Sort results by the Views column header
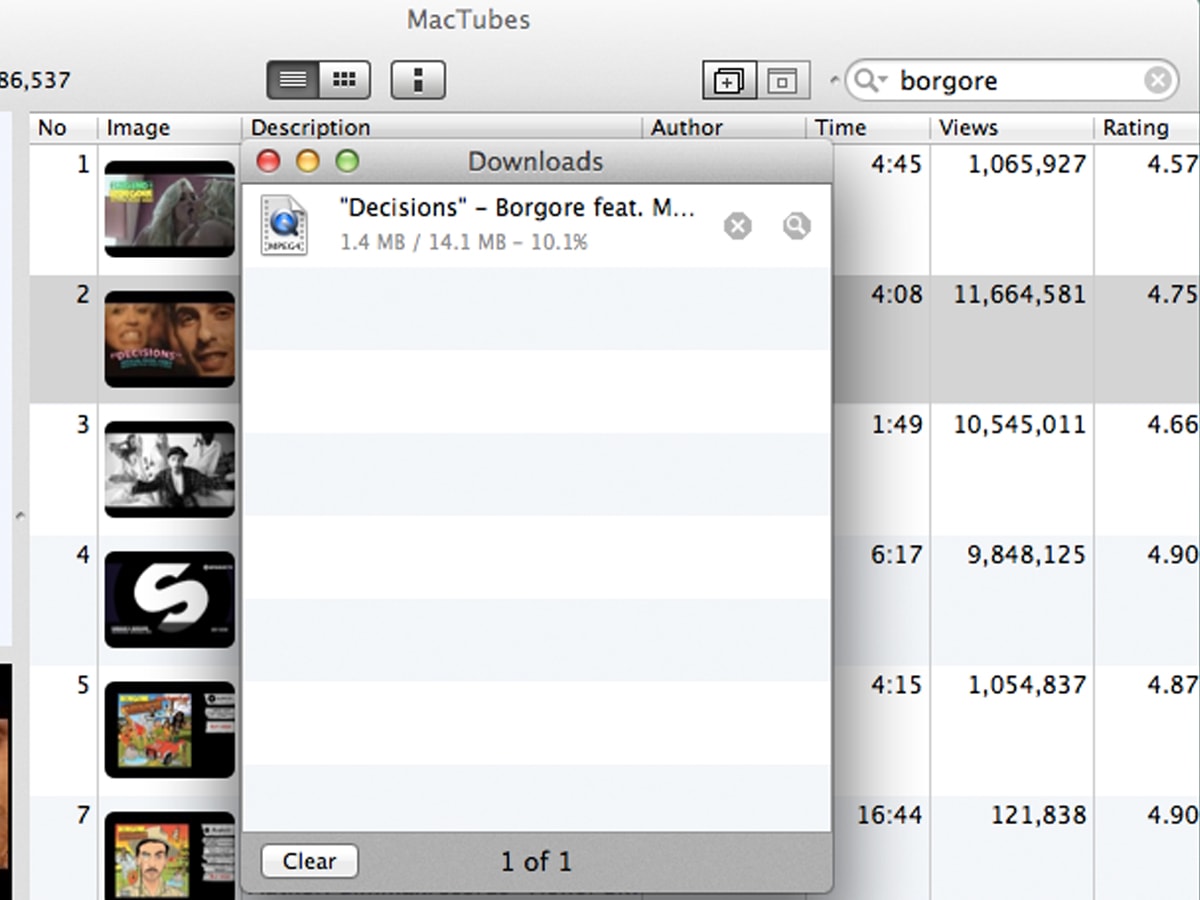 (x=971, y=128)
